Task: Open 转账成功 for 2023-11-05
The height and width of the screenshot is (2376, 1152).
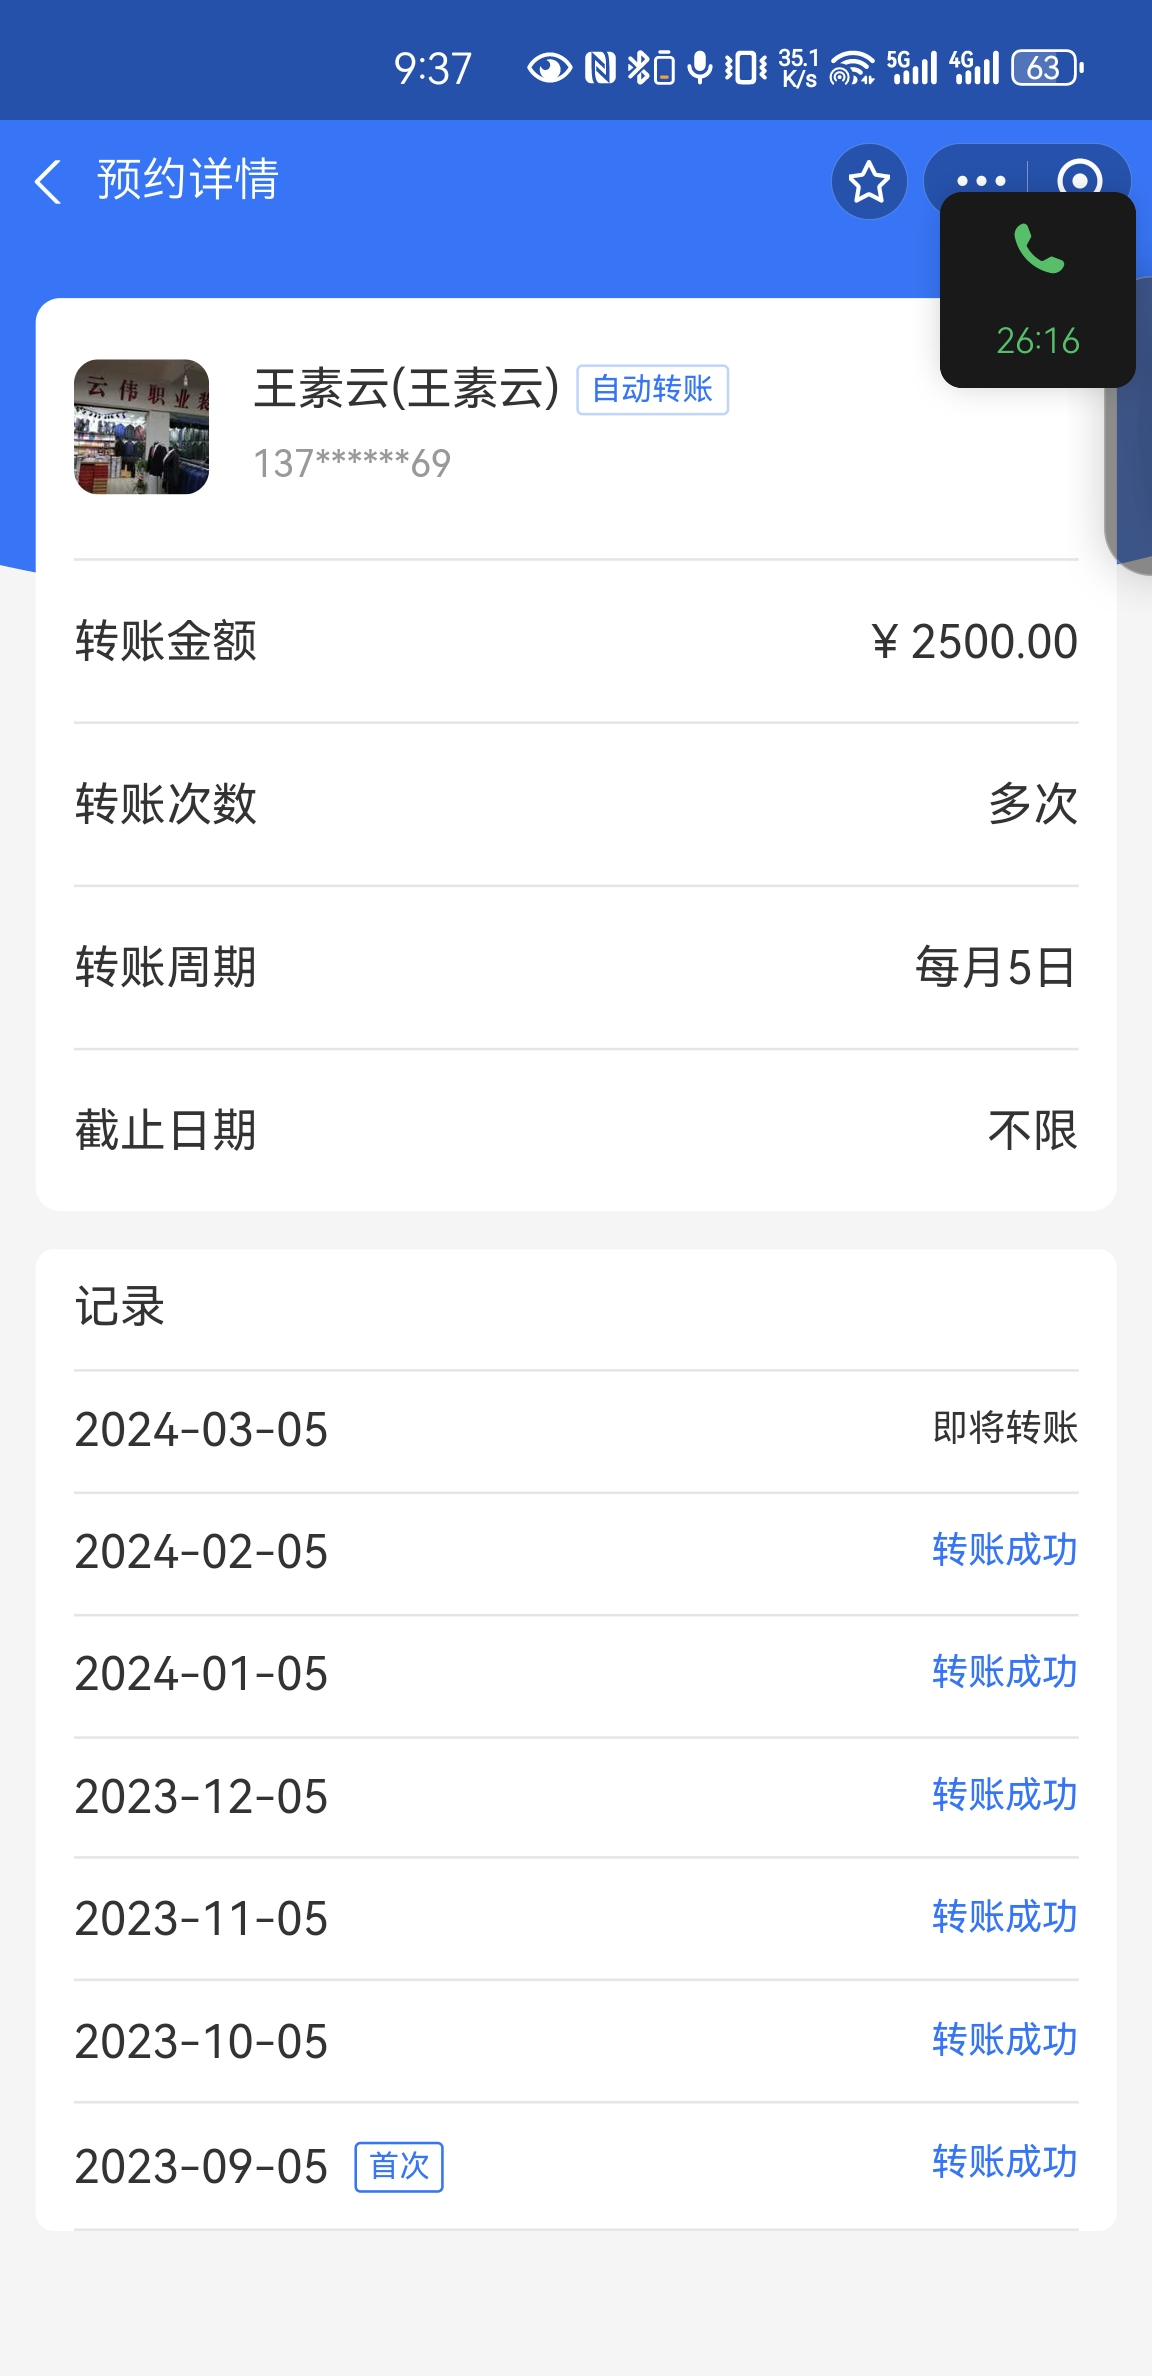Action: pos(1004,1917)
